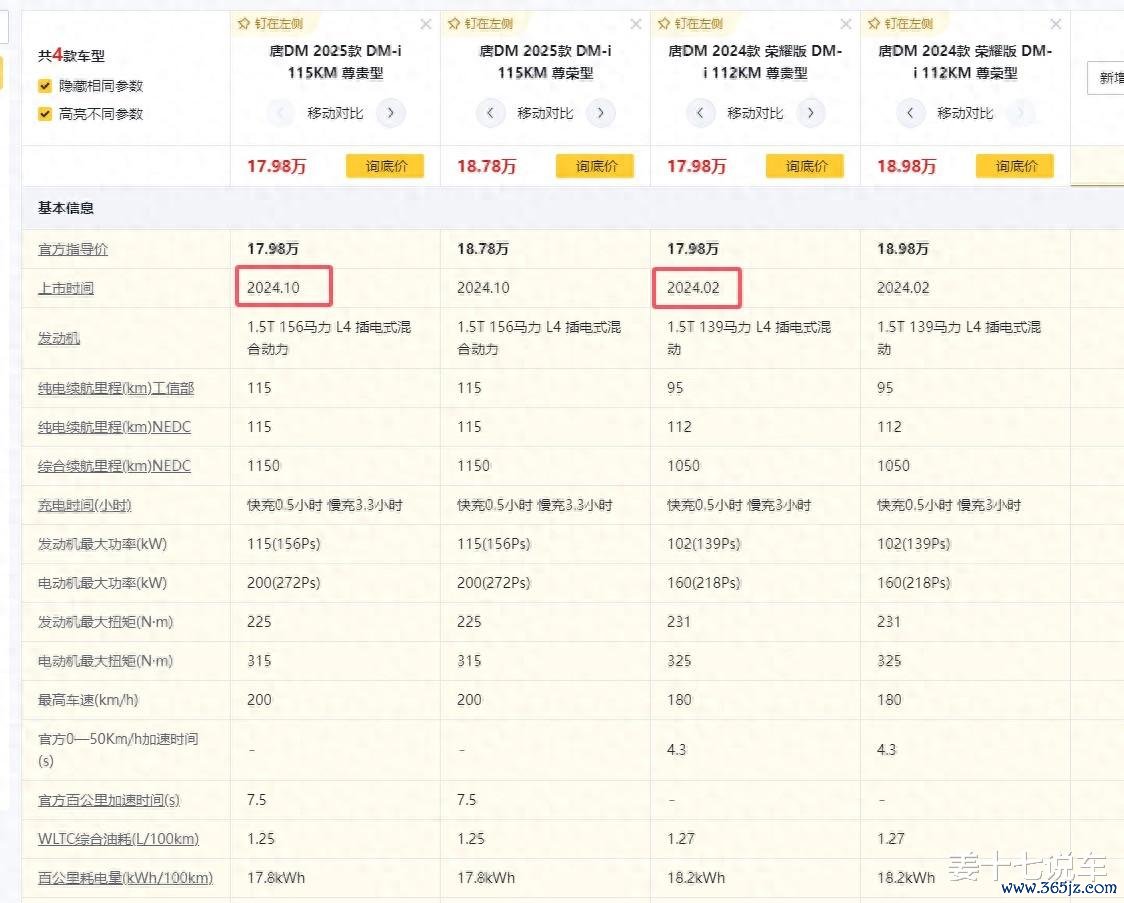Viewport: 1124px width, 903px height.
Task: Move 2025款 115KM 尊荣型 column right
Action: click(601, 113)
